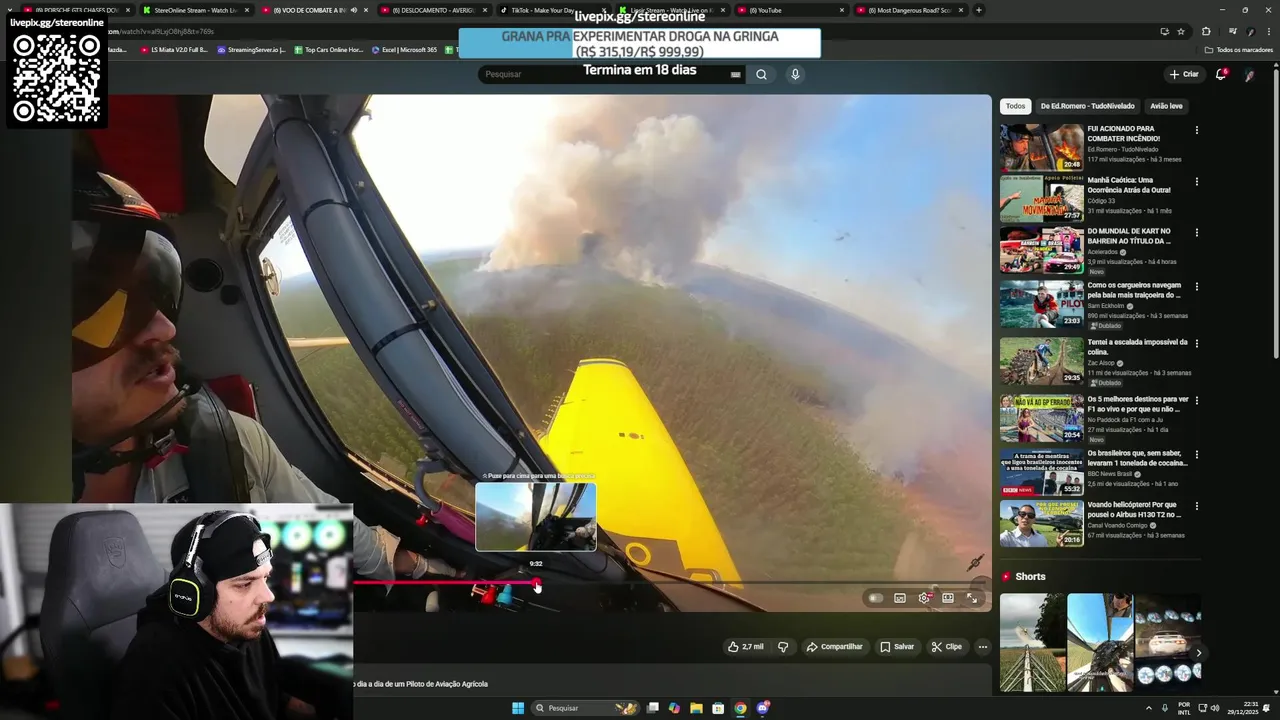Open options menu for Os 5 melhores destinos
The width and height of the screenshot is (1280, 720).
coord(1196,400)
